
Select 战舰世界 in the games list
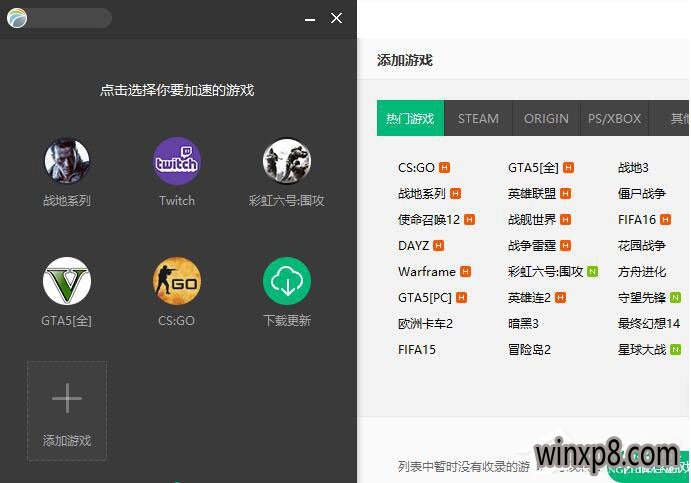(532, 219)
